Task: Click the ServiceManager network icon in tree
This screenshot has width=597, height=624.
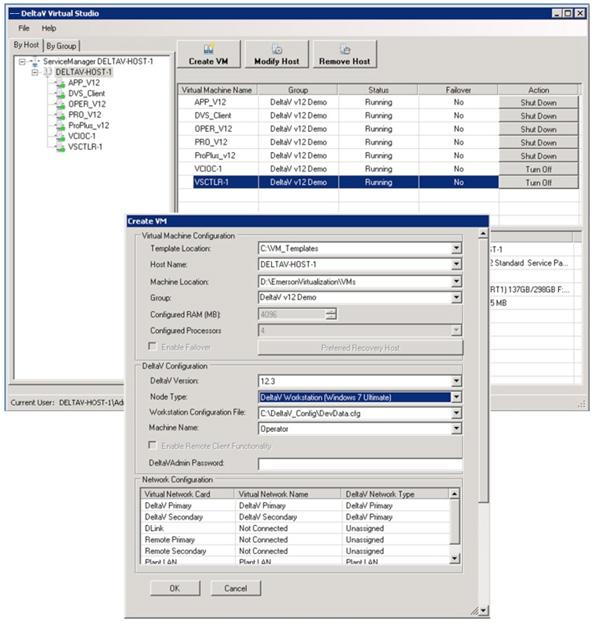Action: [35, 62]
